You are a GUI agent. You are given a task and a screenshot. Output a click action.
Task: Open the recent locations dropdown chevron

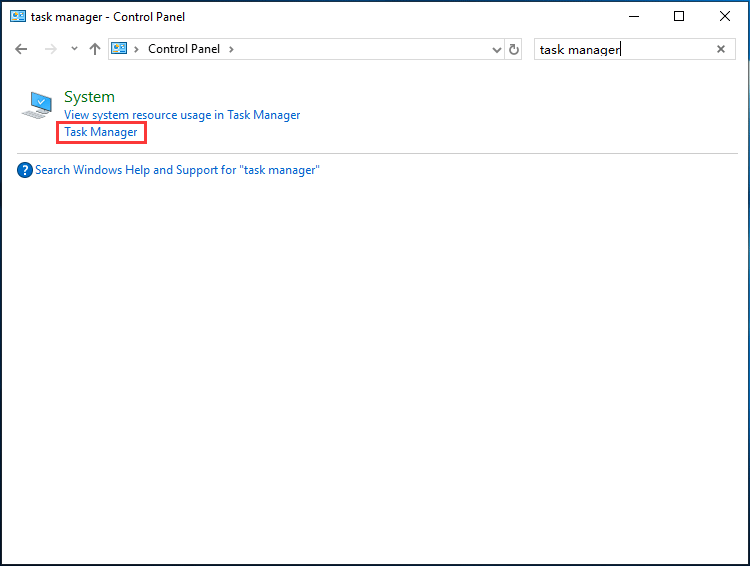74,48
